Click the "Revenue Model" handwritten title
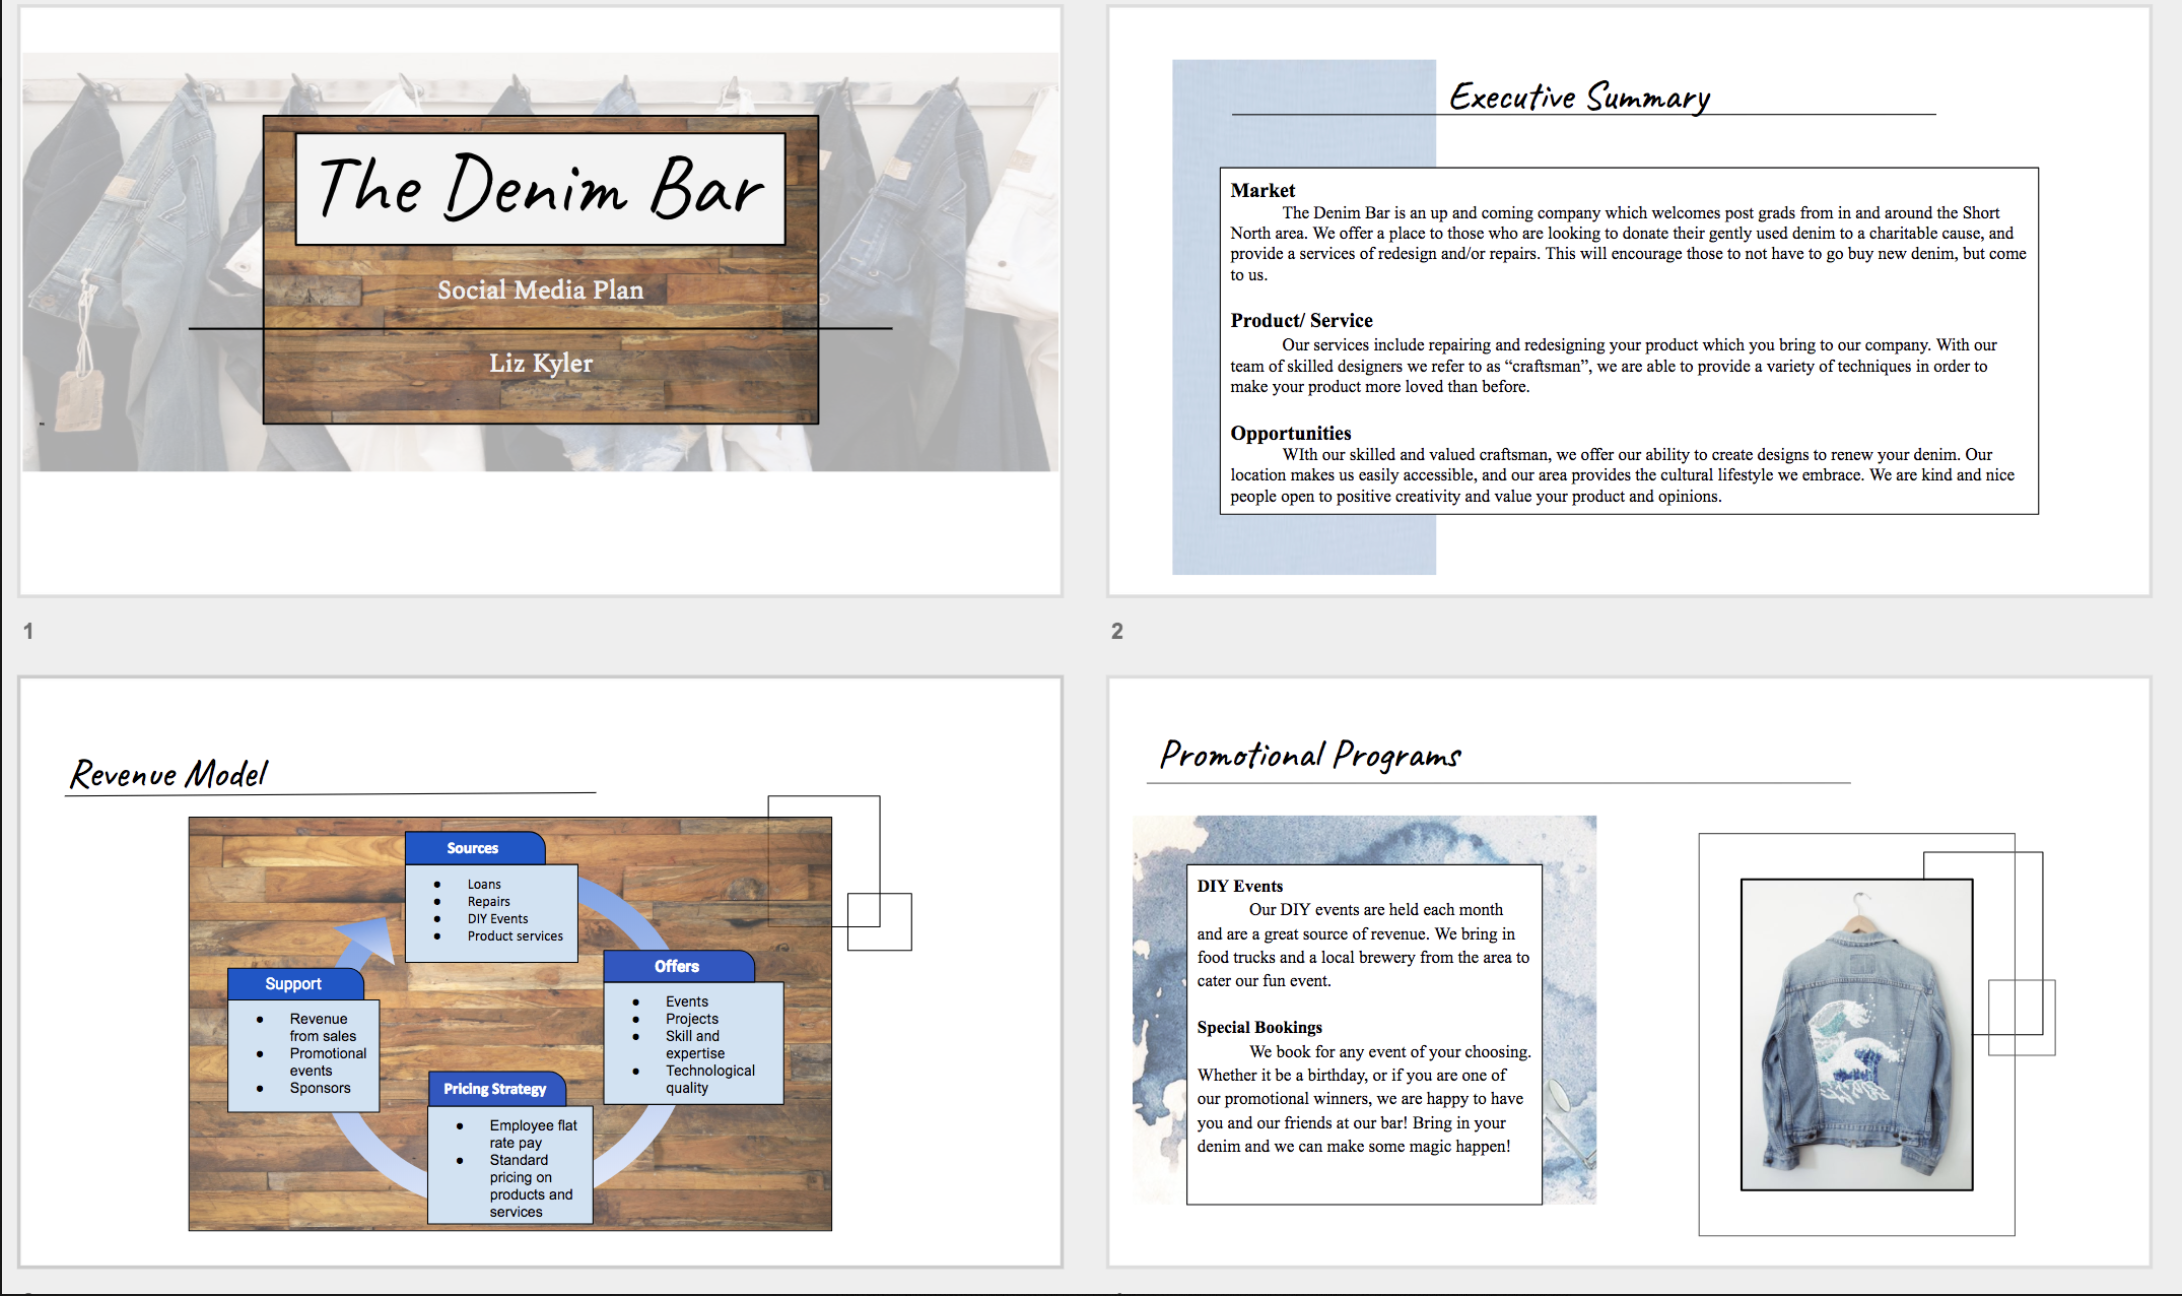 169,773
